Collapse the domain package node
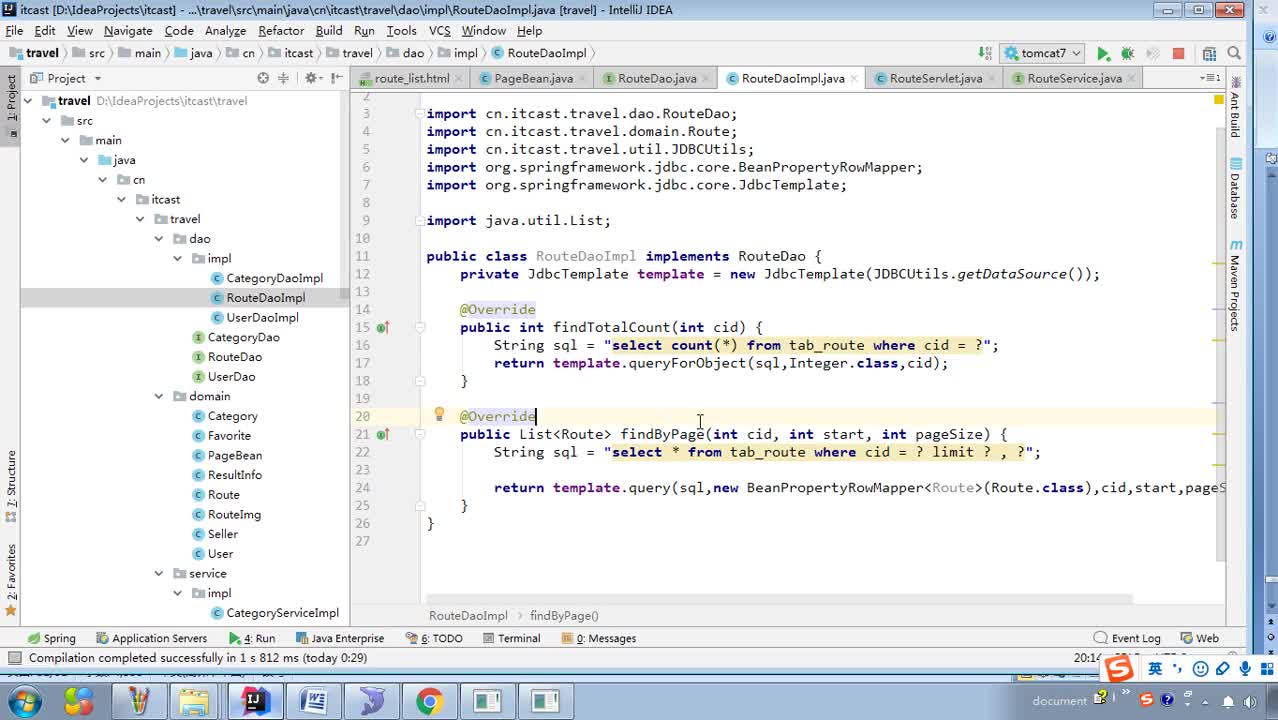Image resolution: width=1278 pixels, height=720 pixels. [159, 396]
